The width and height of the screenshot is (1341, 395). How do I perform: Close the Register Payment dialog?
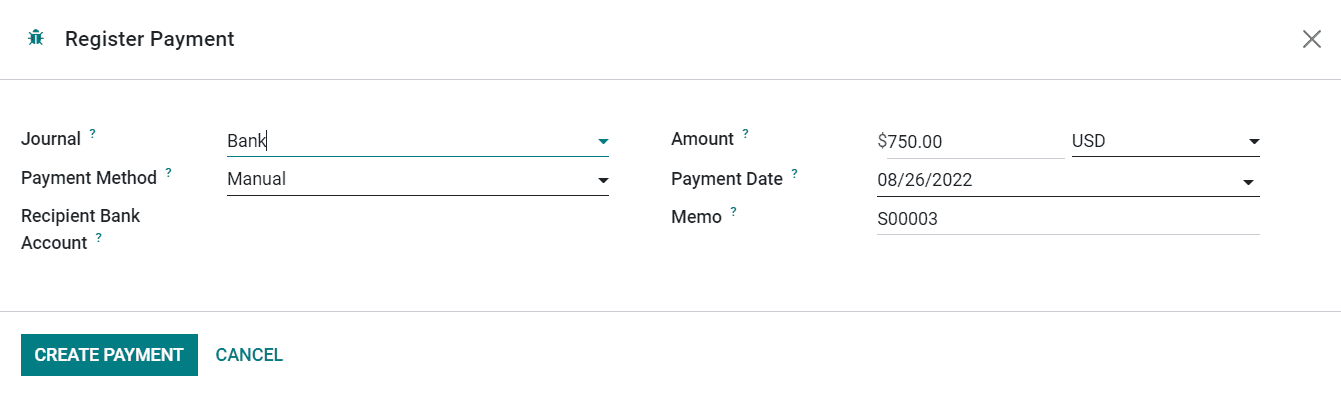(1311, 39)
